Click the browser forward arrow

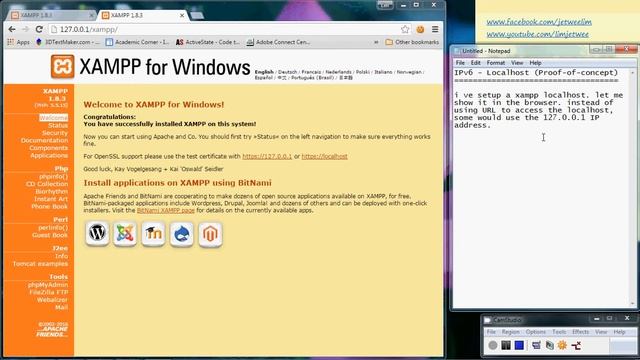pos(25,29)
